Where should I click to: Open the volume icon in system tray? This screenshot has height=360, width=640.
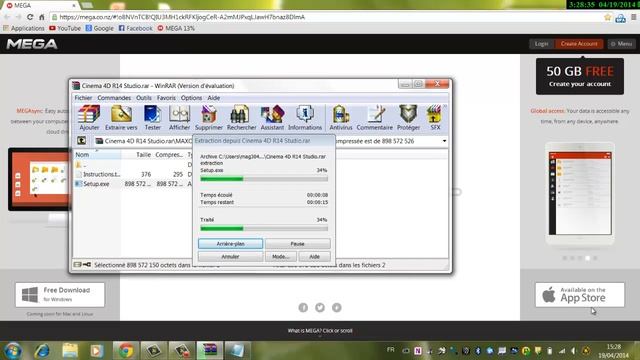573,351
